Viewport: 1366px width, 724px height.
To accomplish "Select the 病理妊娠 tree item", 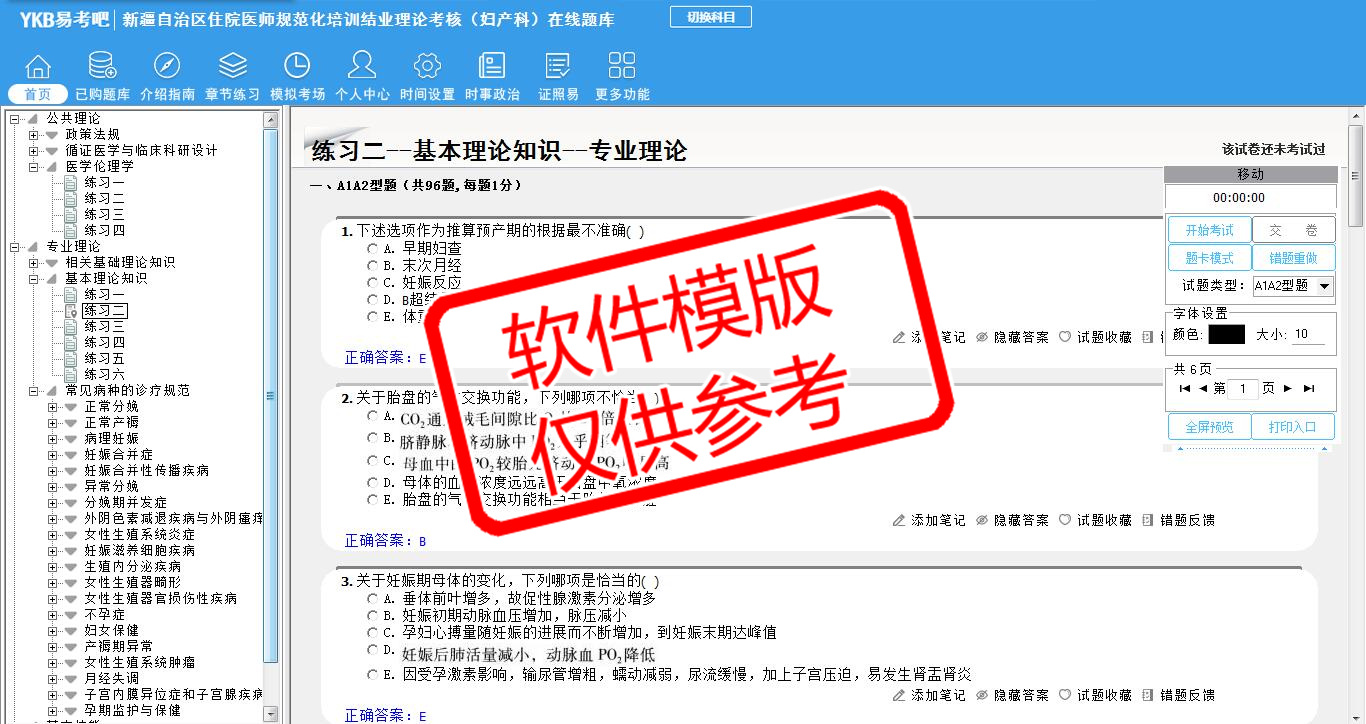I will (111, 439).
